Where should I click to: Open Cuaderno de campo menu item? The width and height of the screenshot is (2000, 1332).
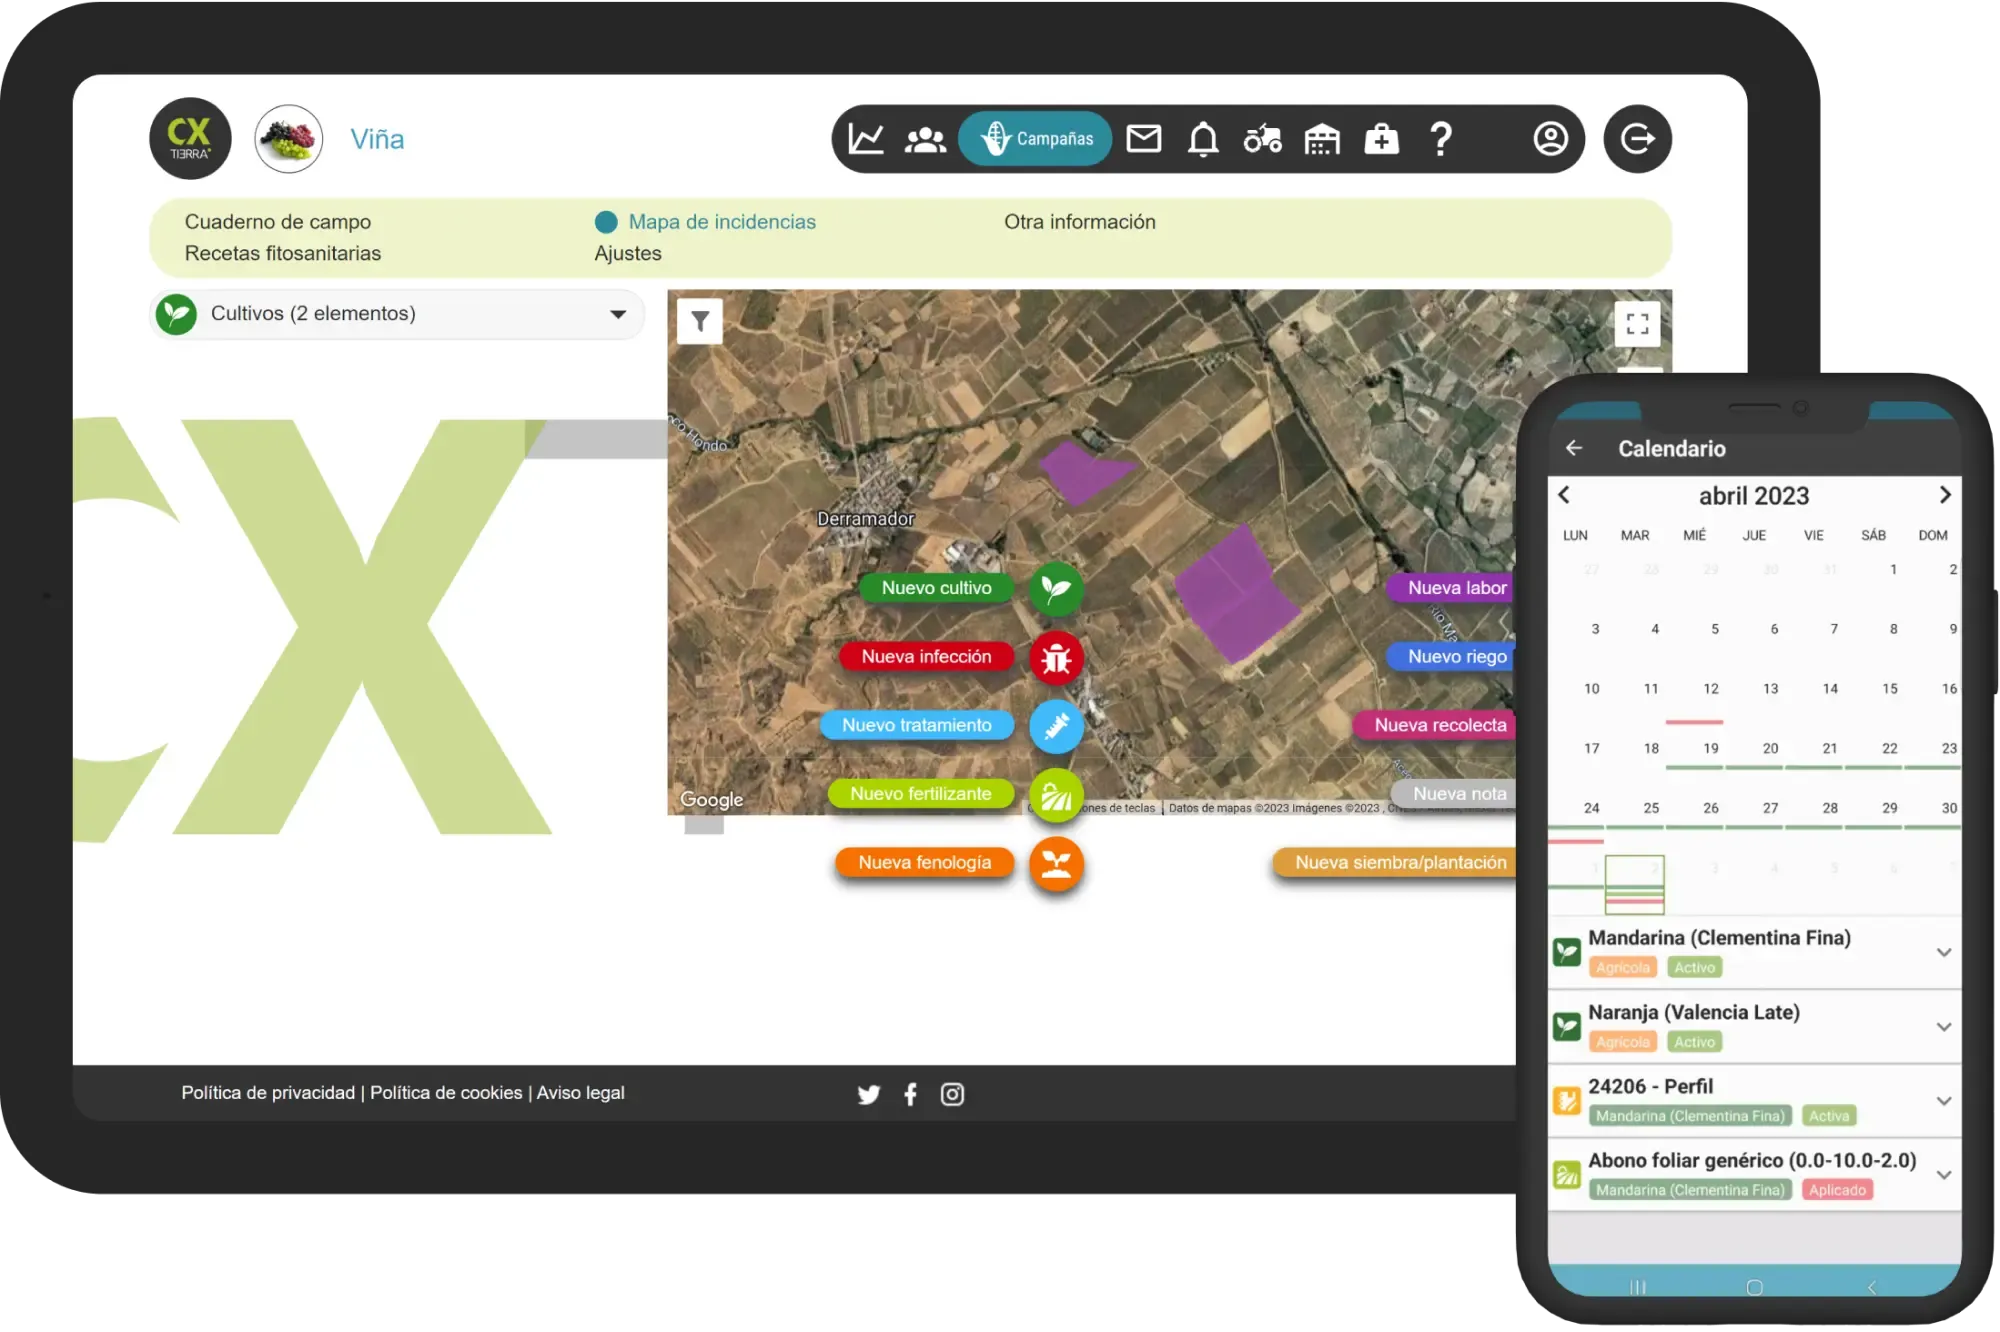tap(278, 222)
